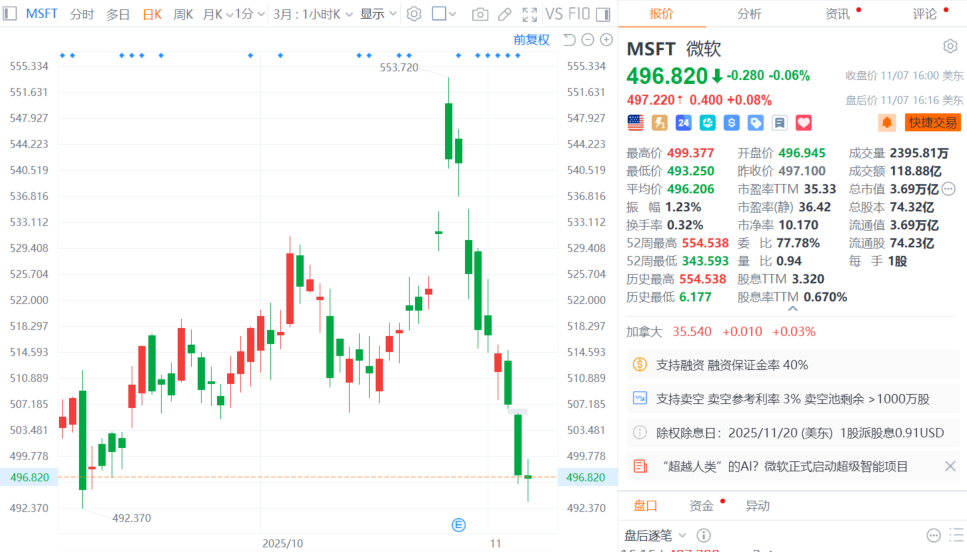Set a price alert with bell icon

tap(887, 123)
